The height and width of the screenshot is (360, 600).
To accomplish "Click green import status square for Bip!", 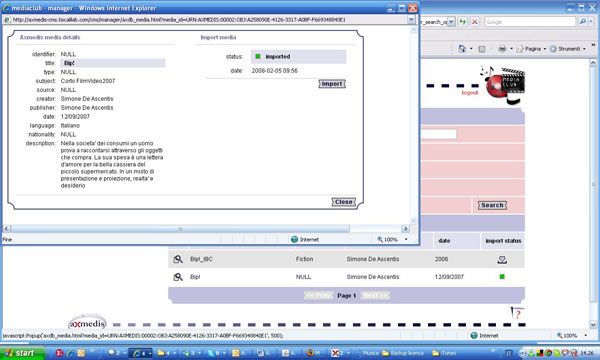I will [502, 277].
